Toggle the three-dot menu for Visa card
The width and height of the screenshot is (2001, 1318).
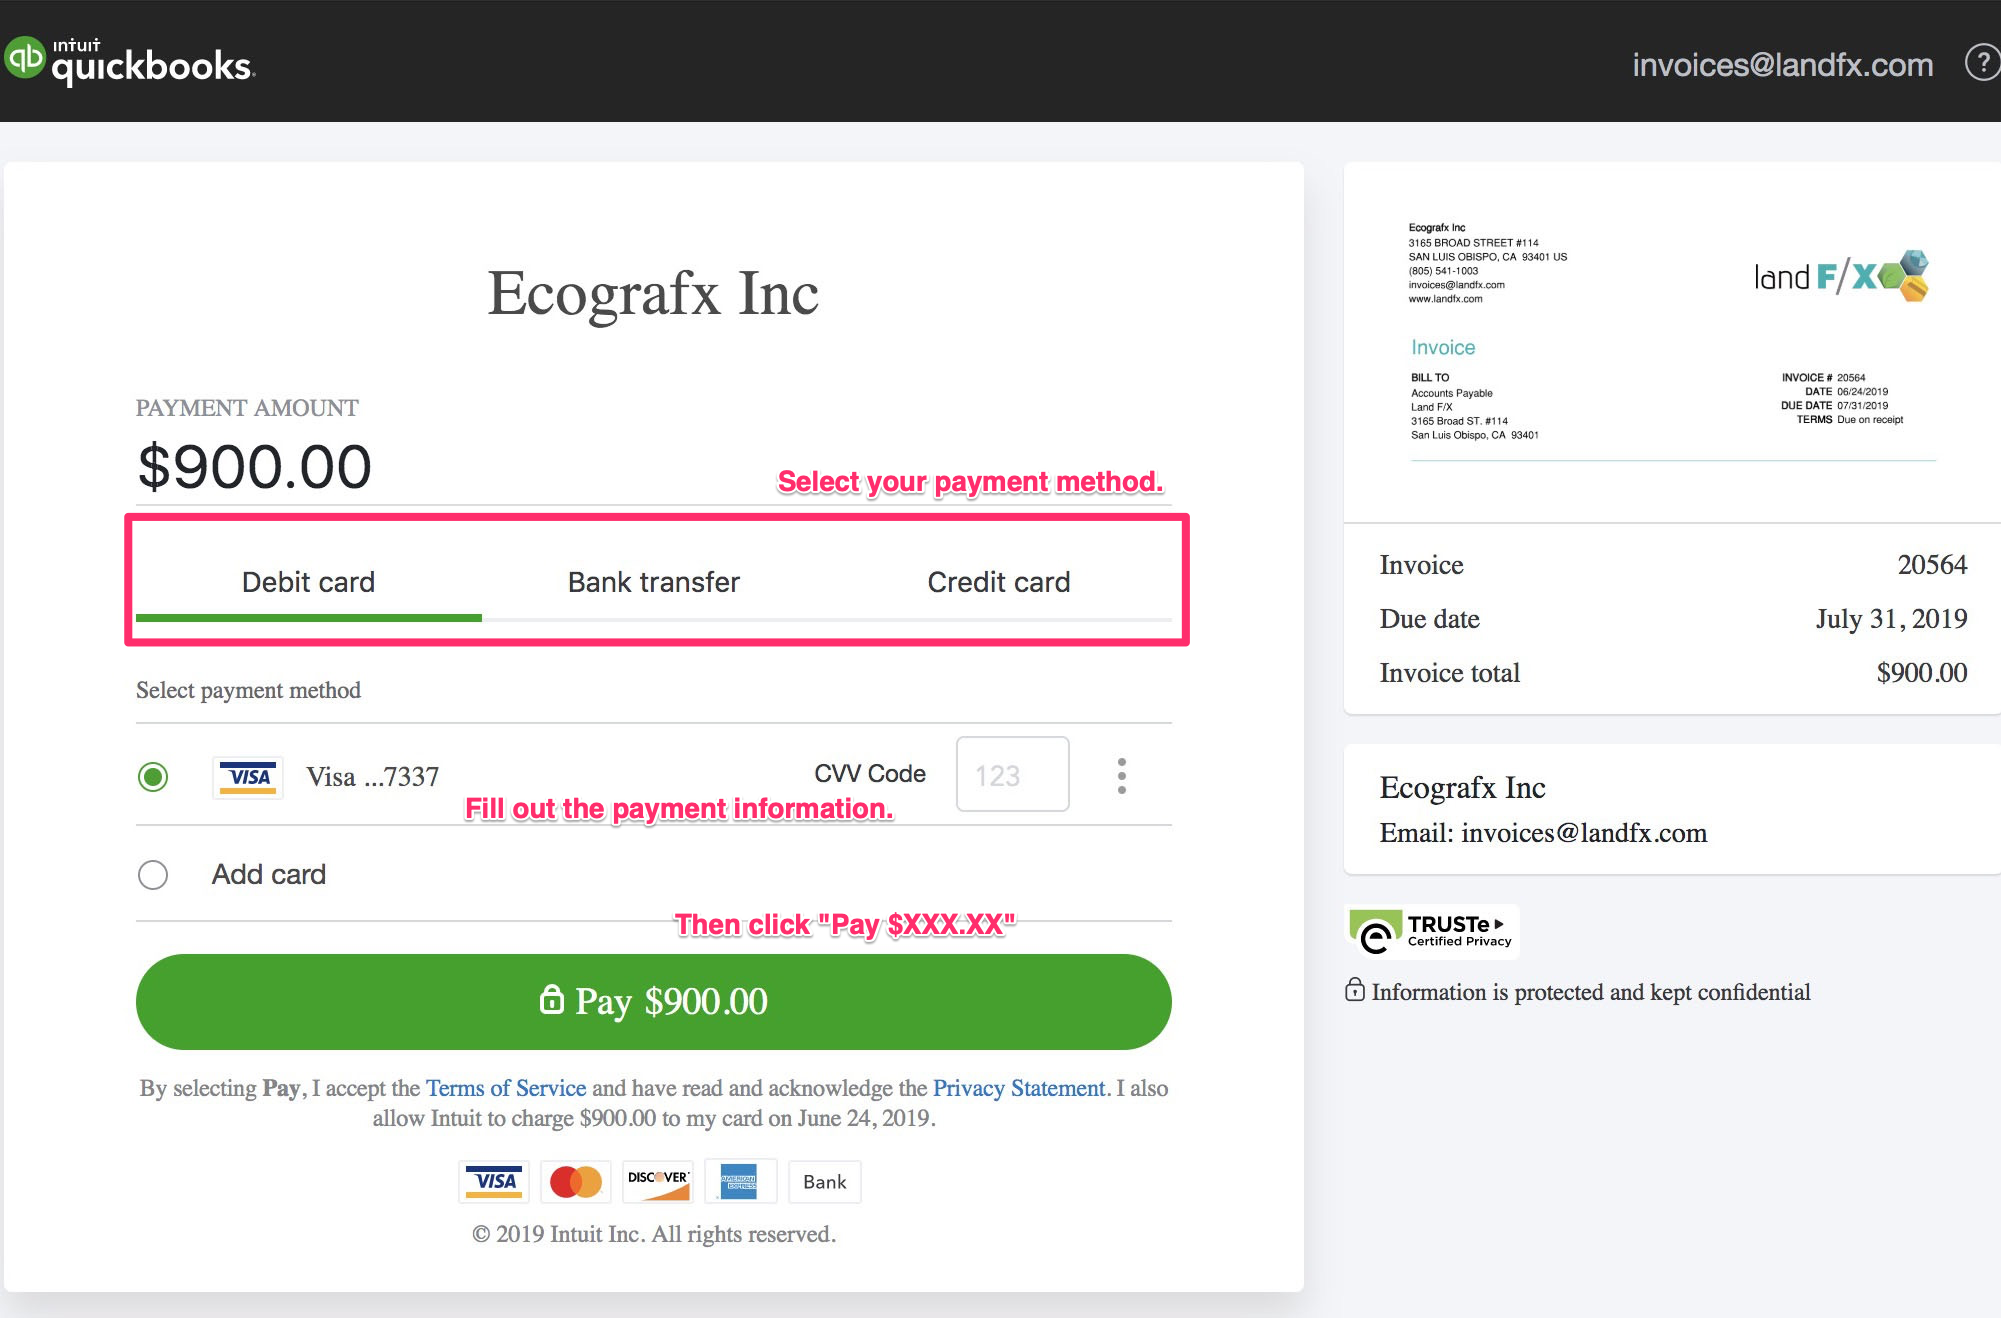pyautogui.click(x=1120, y=775)
